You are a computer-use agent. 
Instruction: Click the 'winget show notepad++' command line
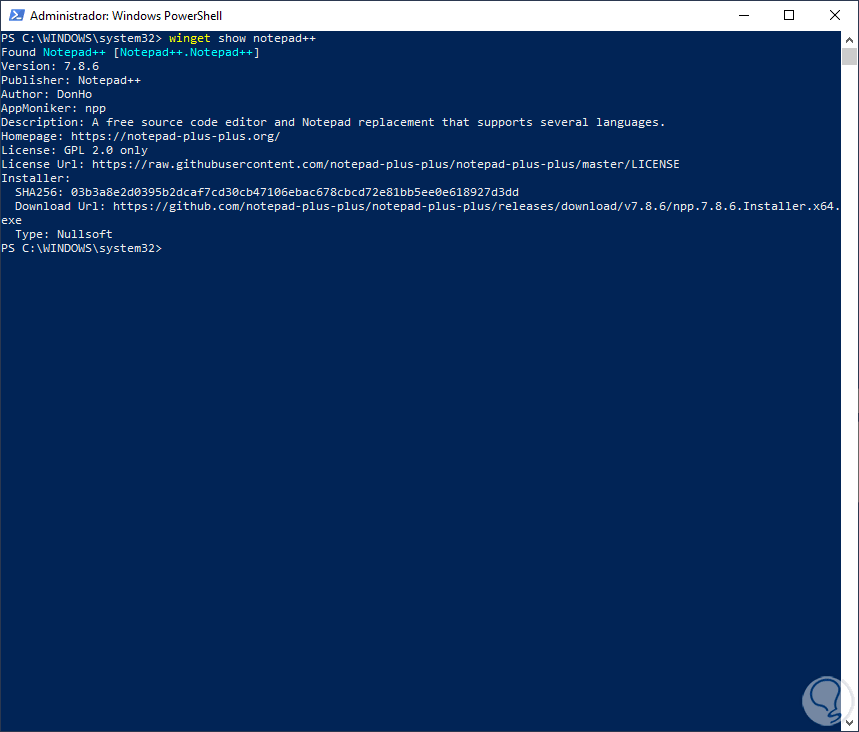[158, 38]
